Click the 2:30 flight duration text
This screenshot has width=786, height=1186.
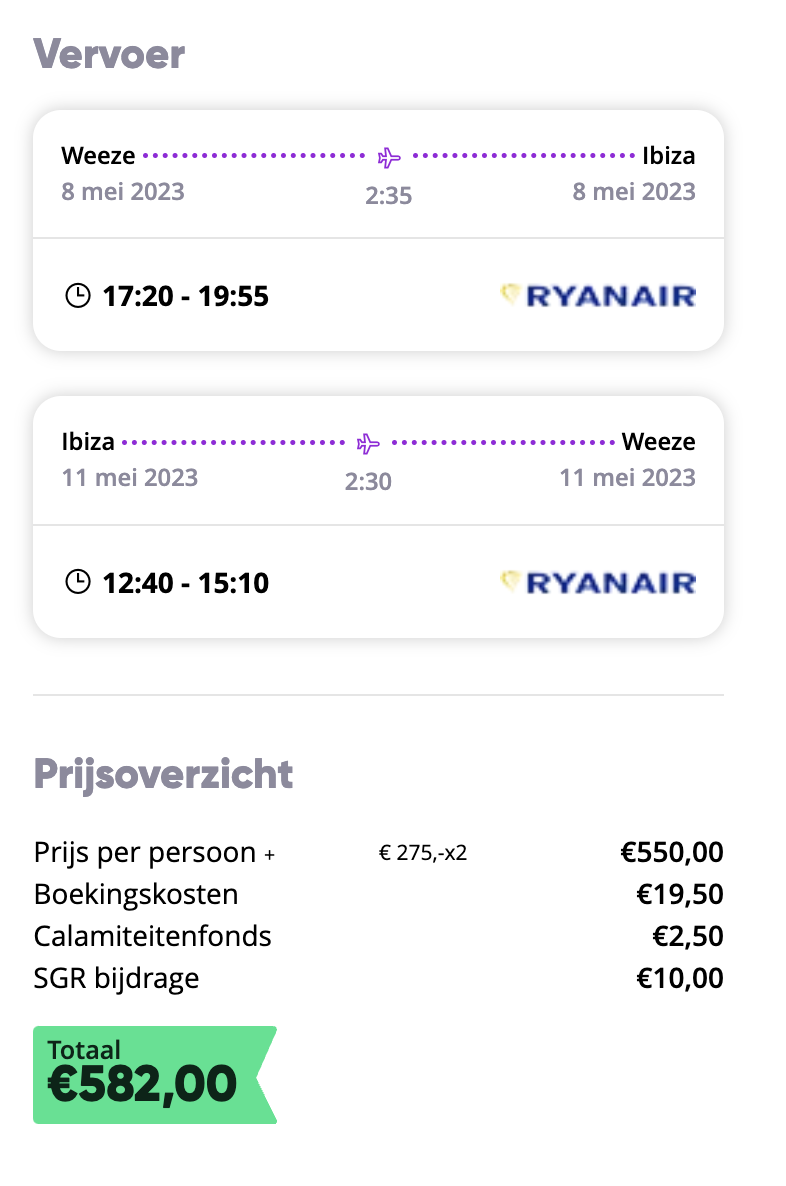368,482
